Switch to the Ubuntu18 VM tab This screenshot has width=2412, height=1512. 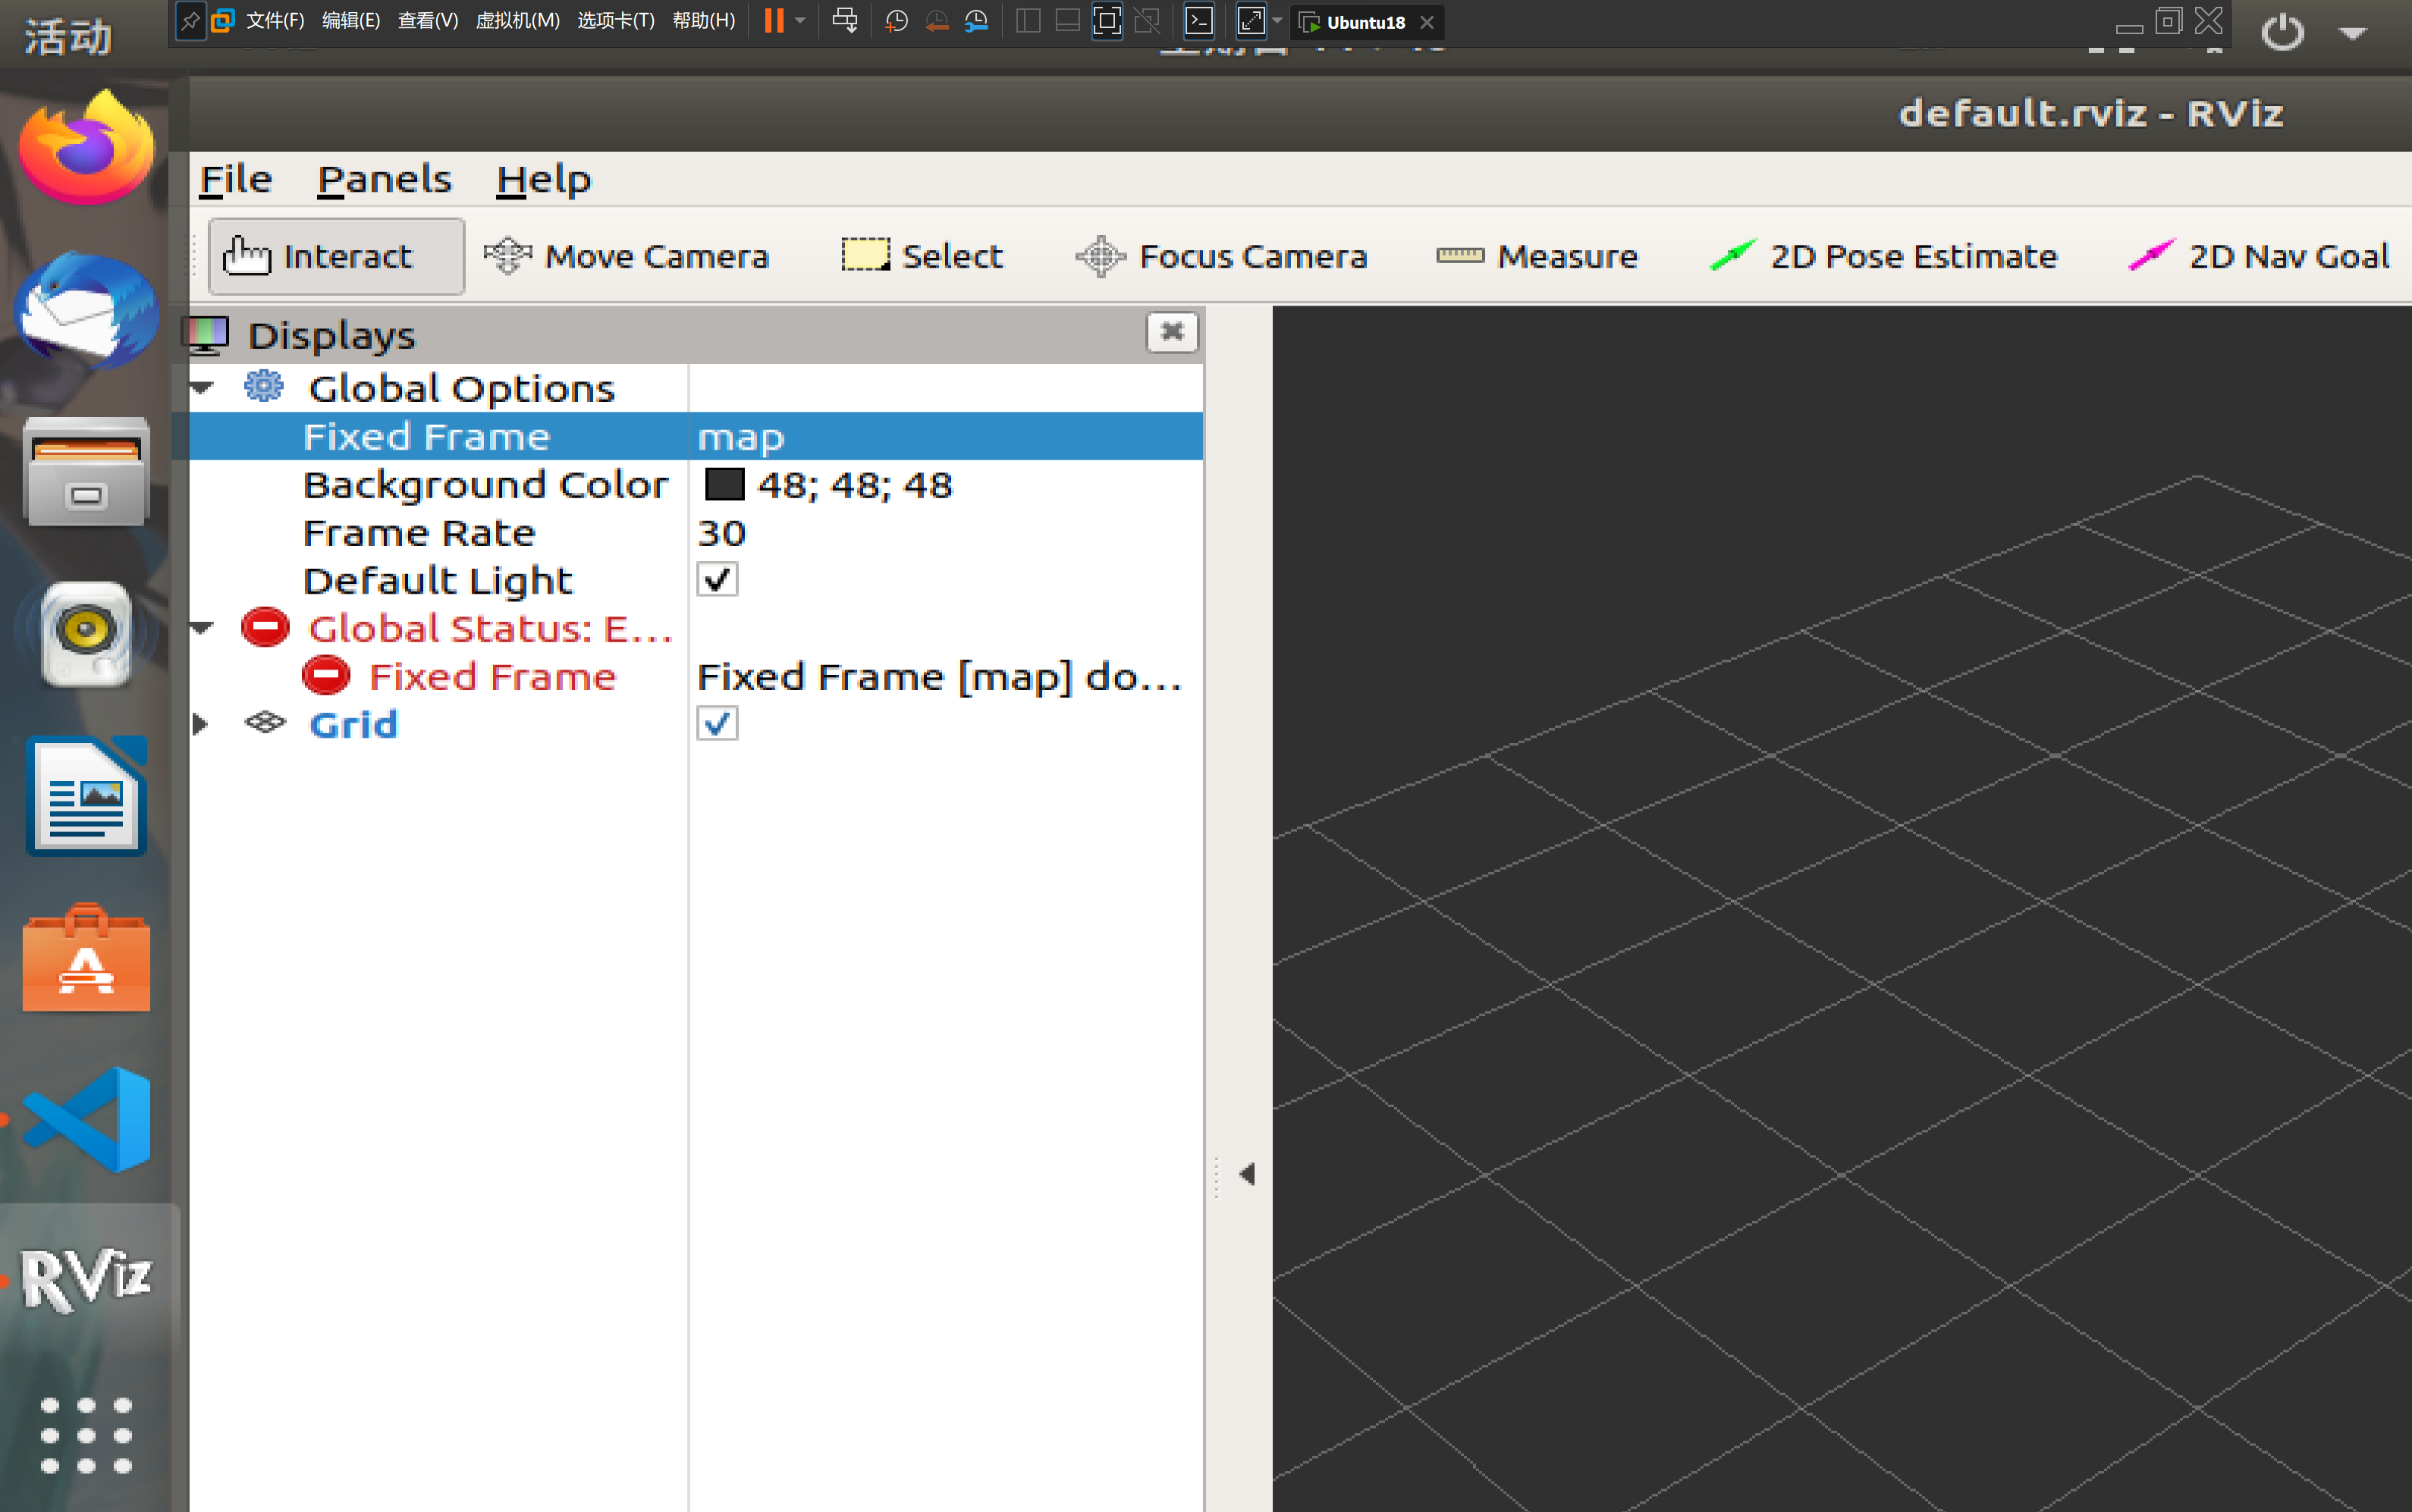[1366, 22]
